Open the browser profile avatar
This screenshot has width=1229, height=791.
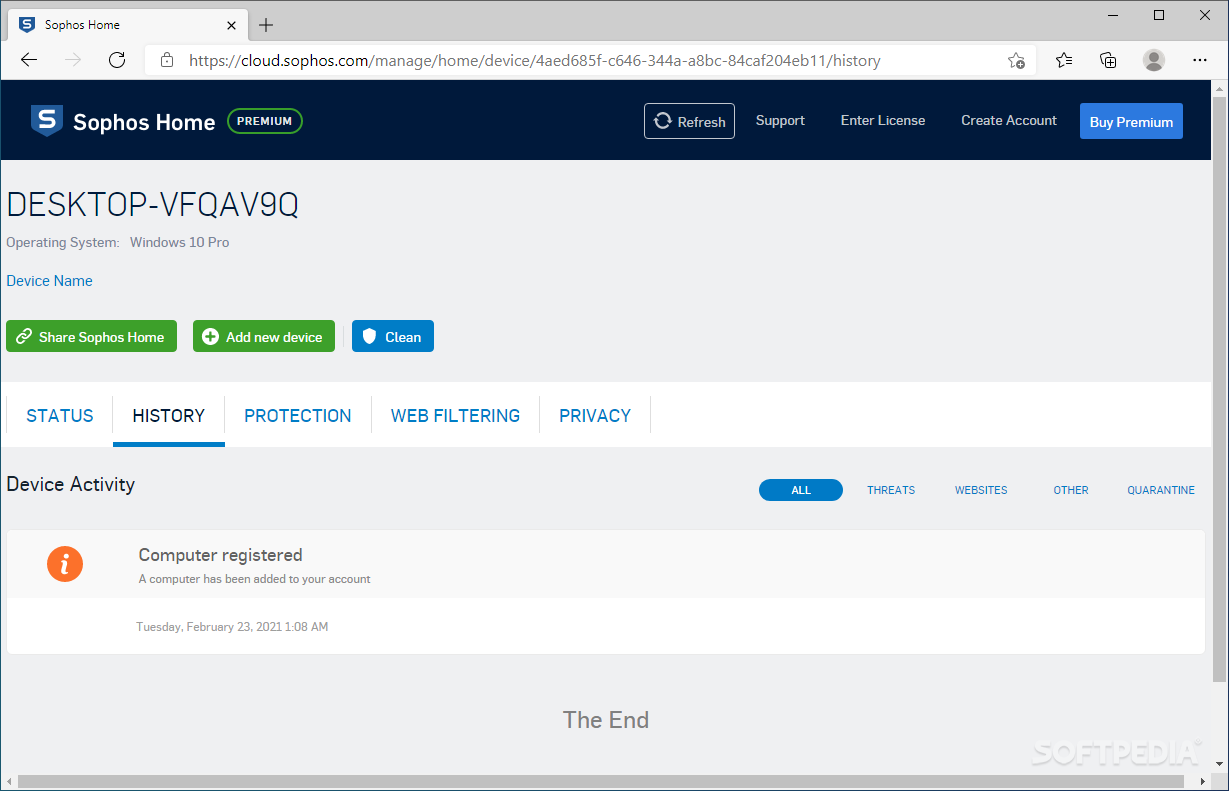[1154, 60]
